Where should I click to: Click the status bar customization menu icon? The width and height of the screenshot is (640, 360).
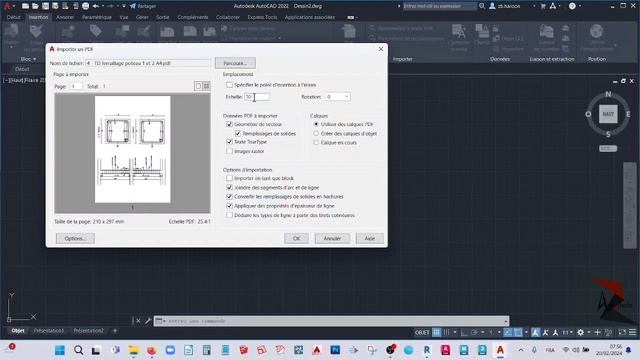(x=632, y=332)
